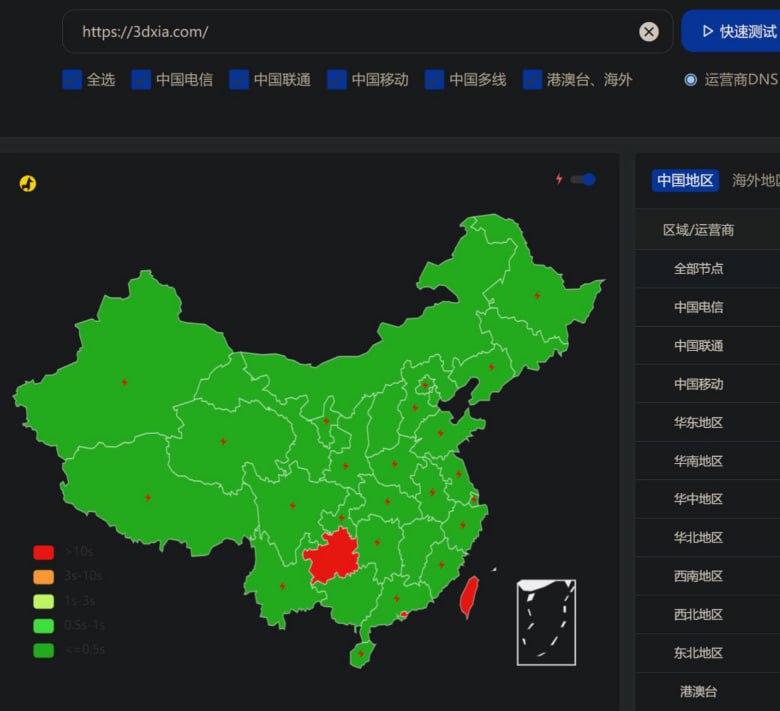Select the 港澳台 row
Viewport: 780px width, 711px height.
707,692
